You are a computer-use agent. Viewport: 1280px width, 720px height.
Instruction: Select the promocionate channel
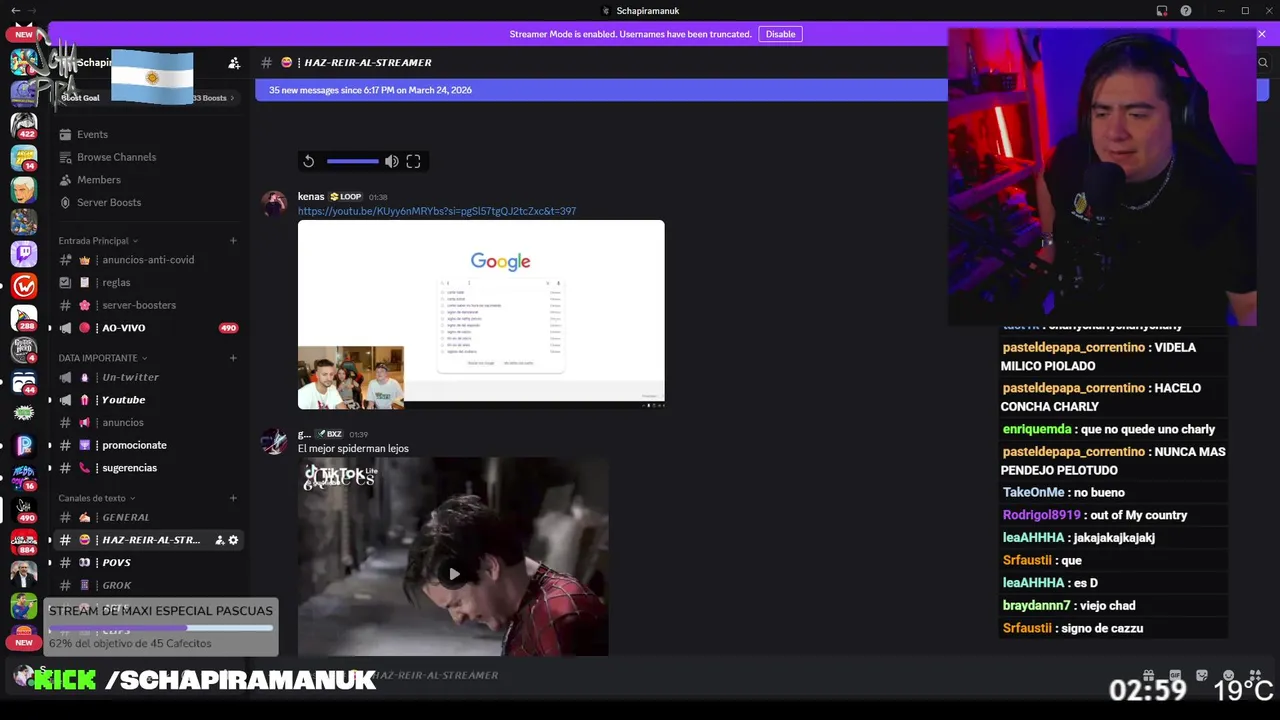click(x=147, y=445)
